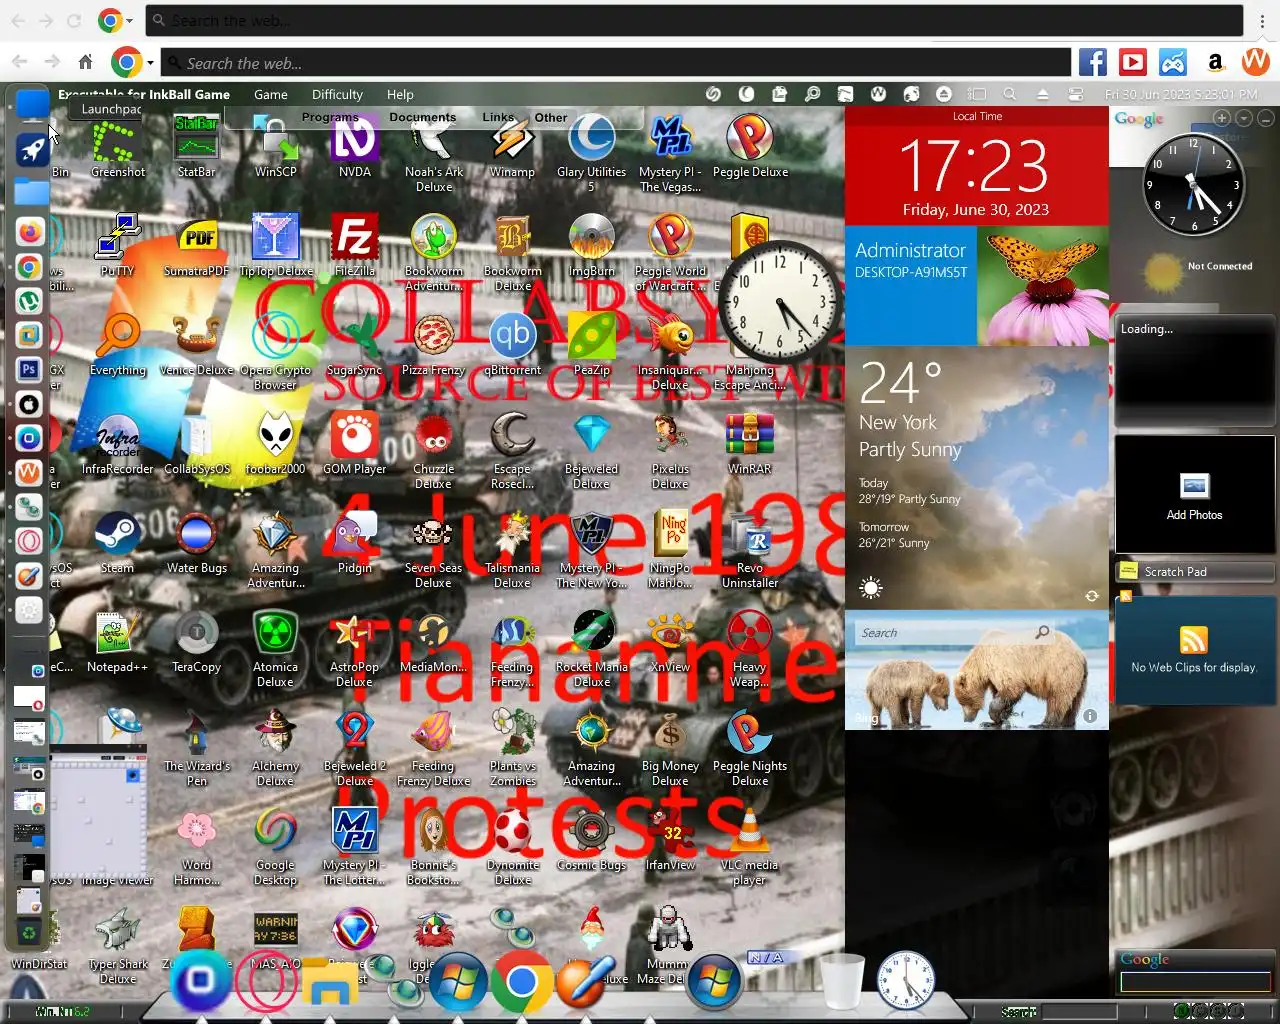
Task: Open File Explorer folder in bottom dock
Action: point(329,983)
